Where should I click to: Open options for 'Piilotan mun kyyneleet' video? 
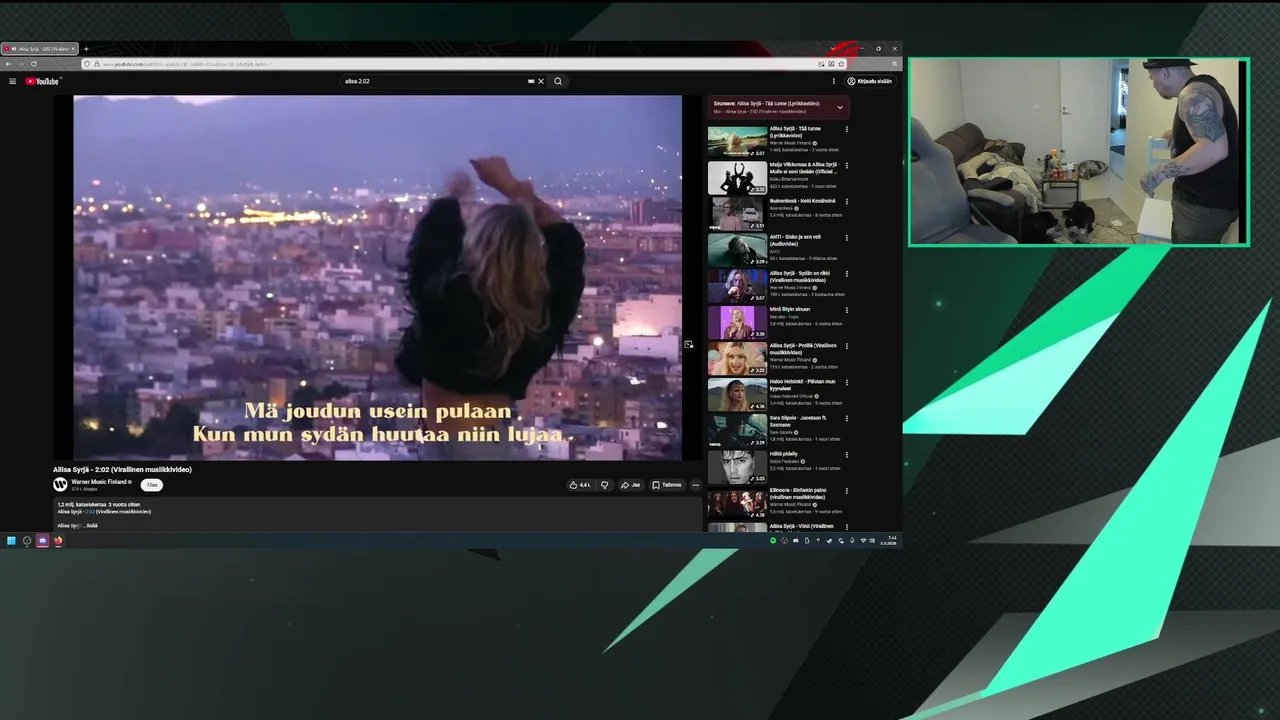pyautogui.click(x=847, y=382)
